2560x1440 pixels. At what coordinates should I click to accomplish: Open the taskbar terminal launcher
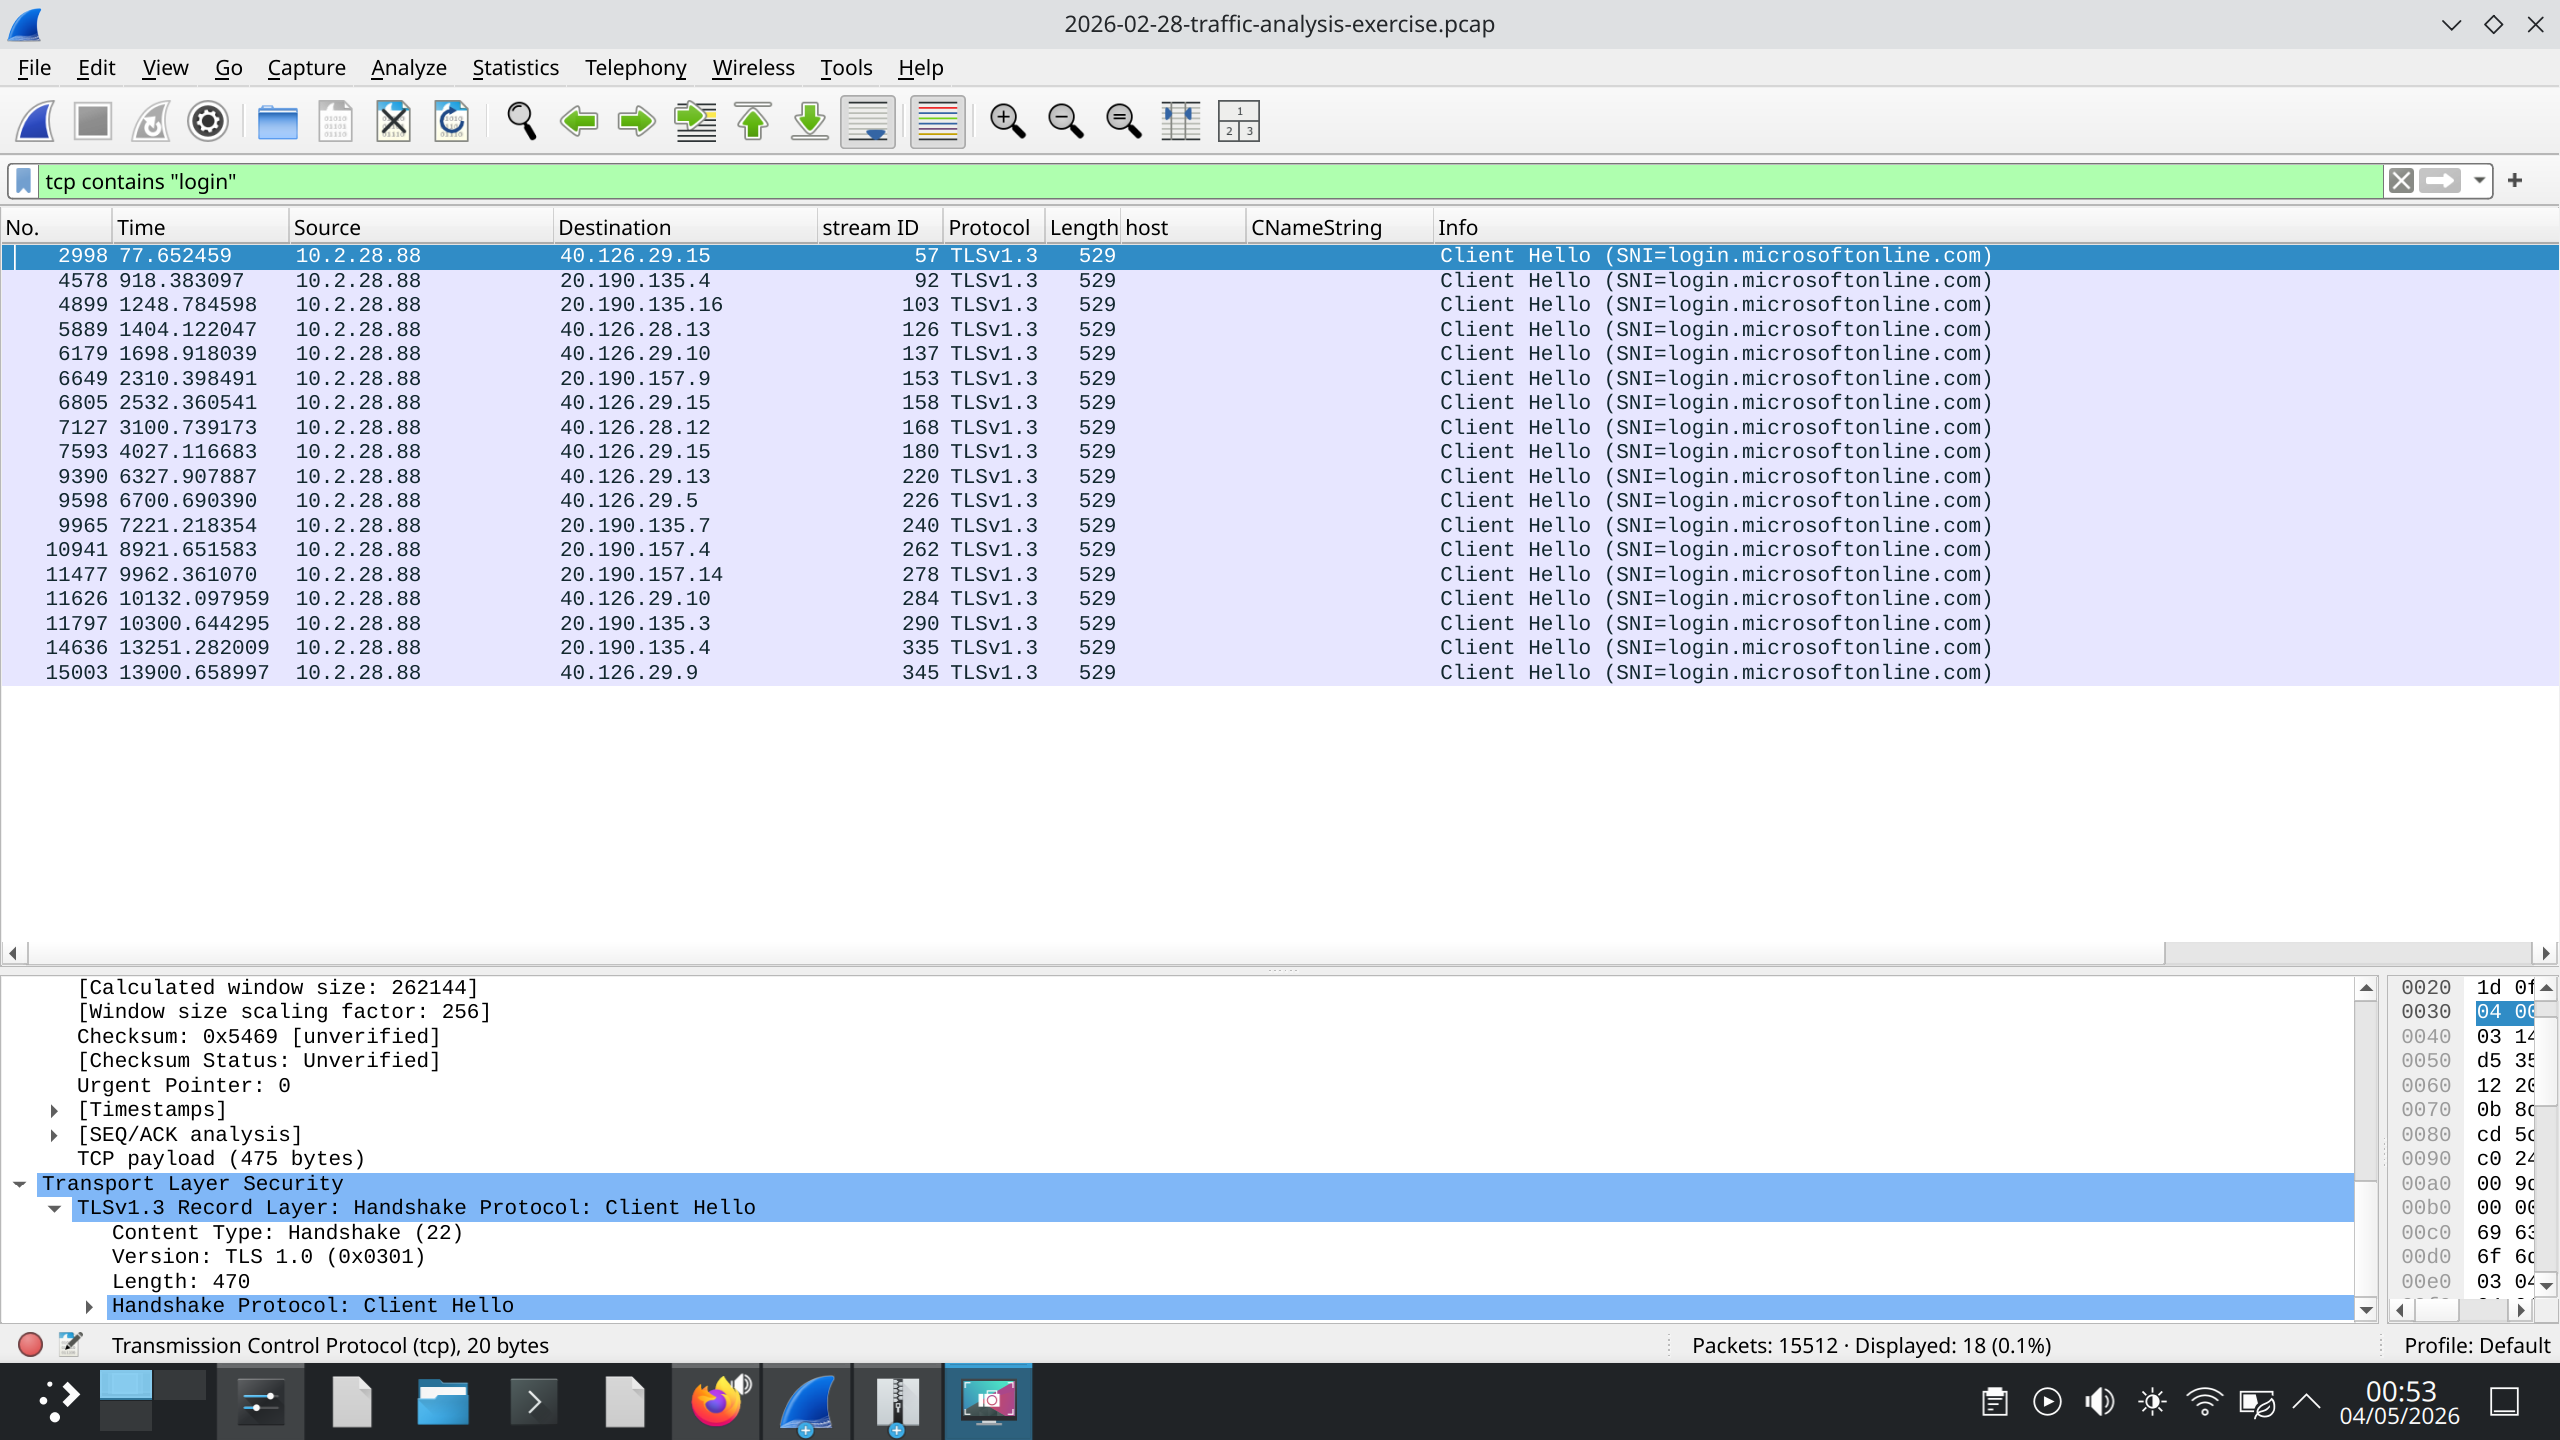tap(533, 1401)
